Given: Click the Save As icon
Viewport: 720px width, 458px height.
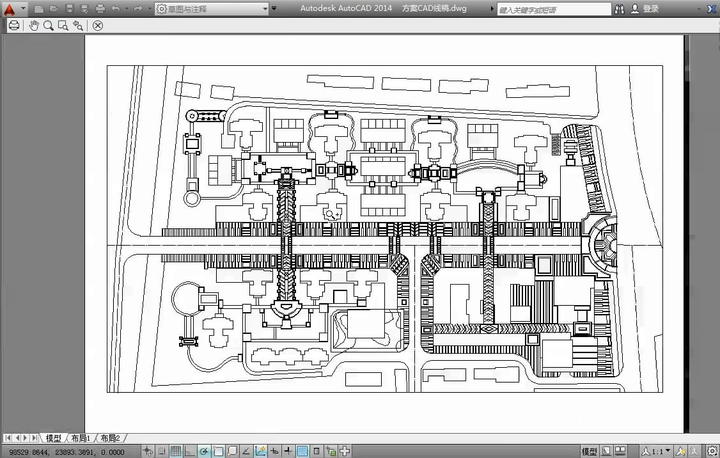Looking at the screenshot, I should pos(84,9).
